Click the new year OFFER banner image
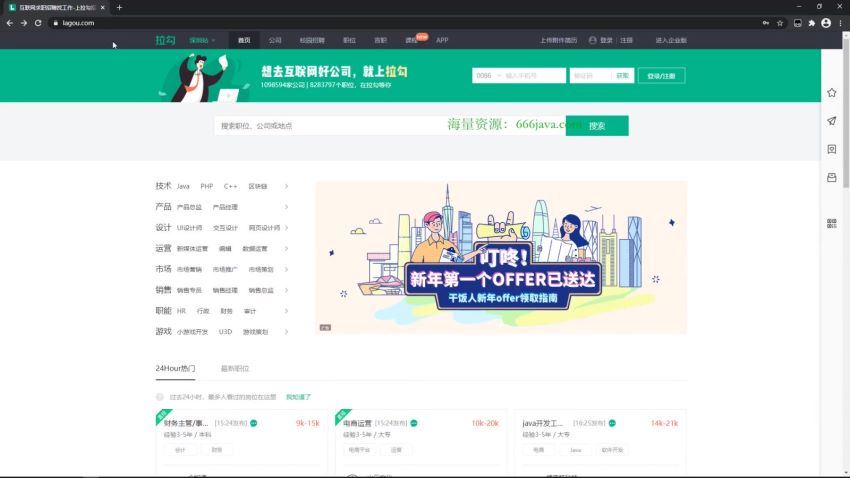This screenshot has height=478, width=850. coord(501,258)
